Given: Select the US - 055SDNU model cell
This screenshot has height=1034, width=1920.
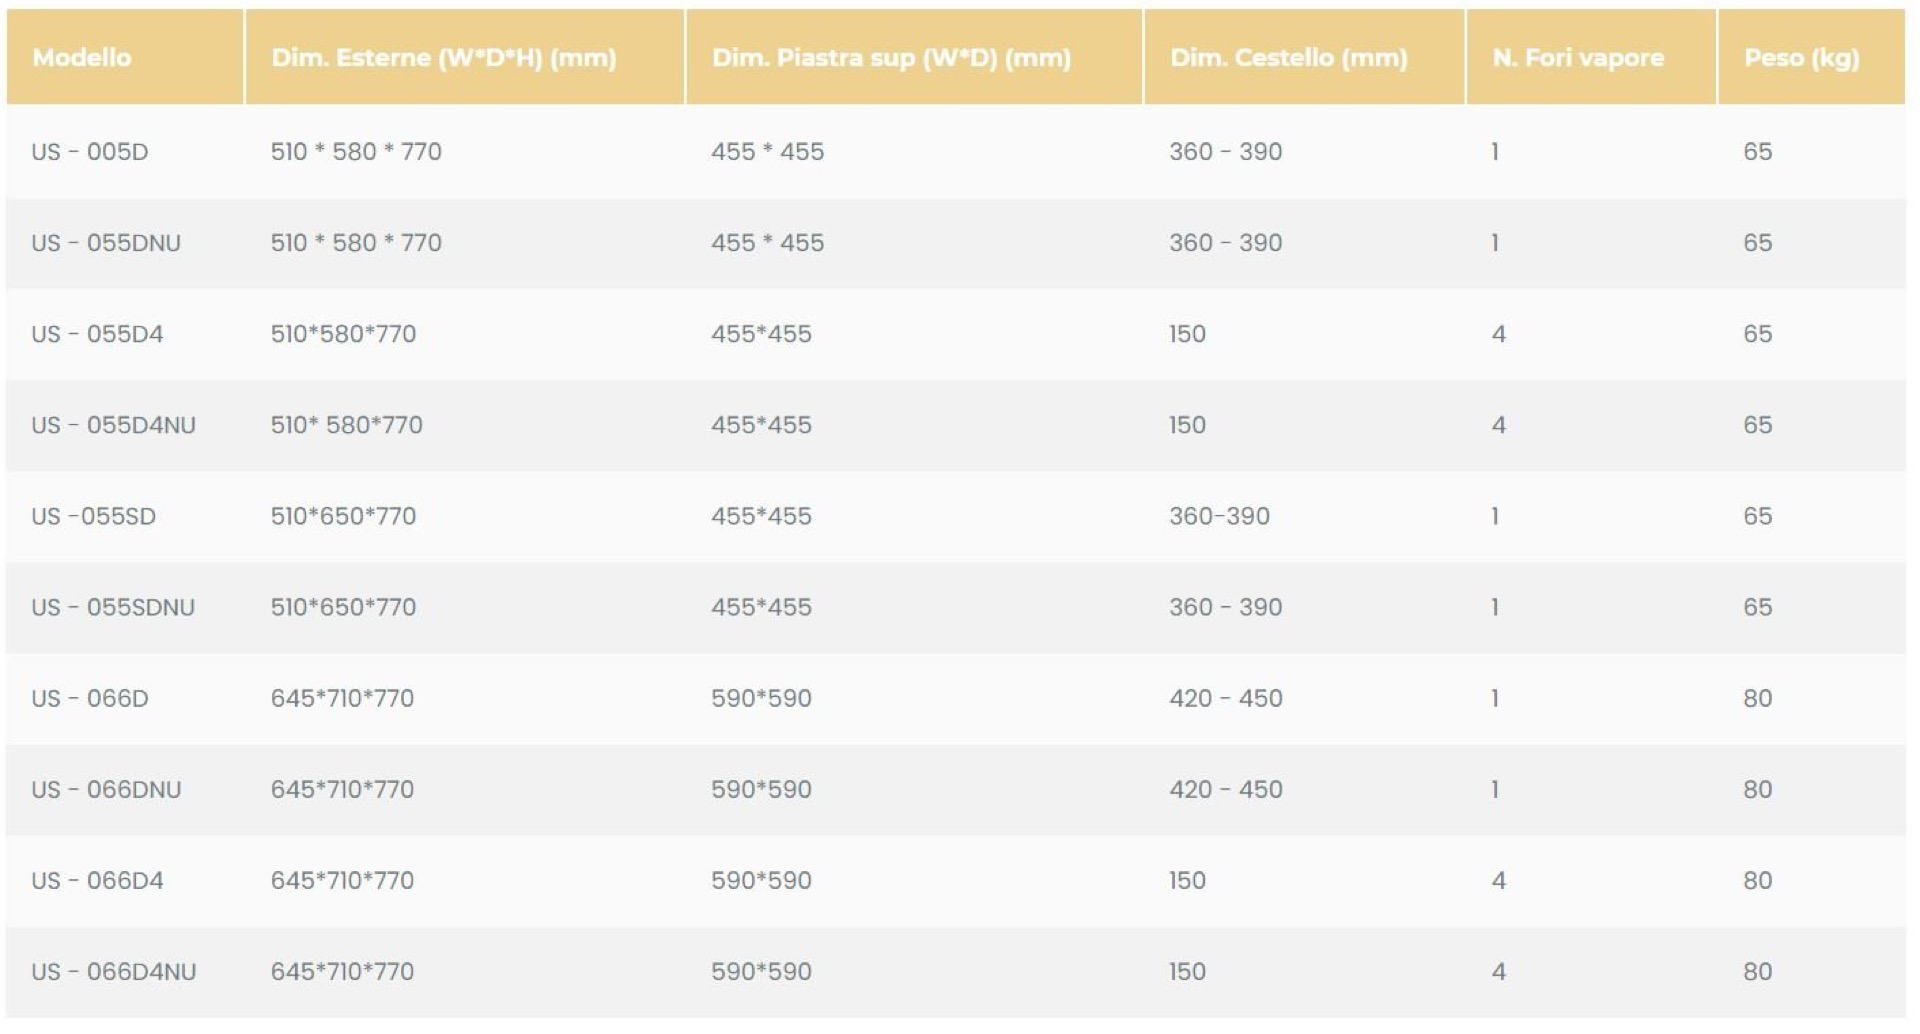Looking at the screenshot, I should [113, 607].
